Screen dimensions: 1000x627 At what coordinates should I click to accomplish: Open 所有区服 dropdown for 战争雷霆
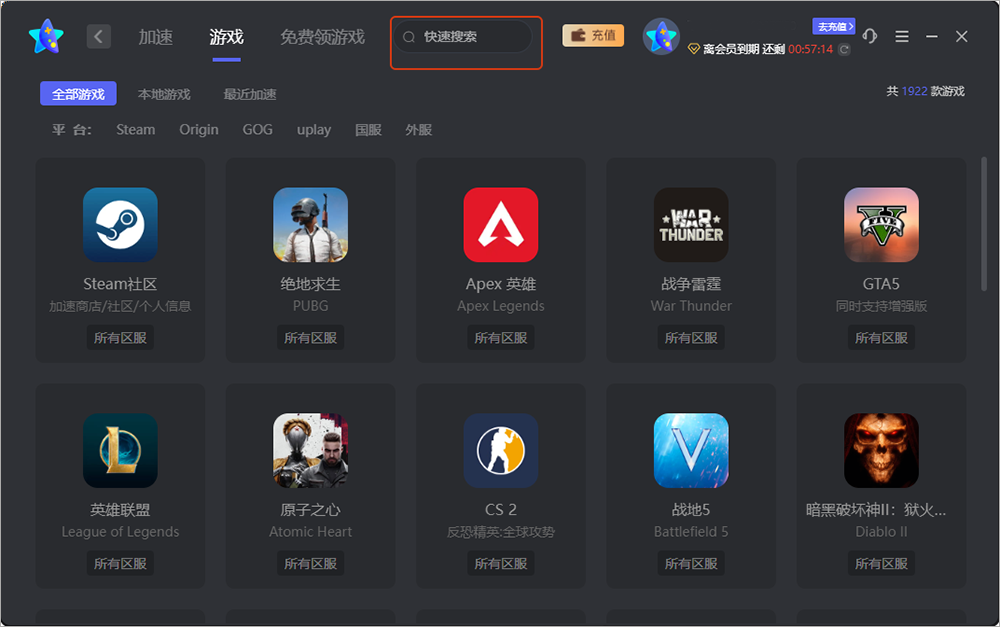tap(691, 337)
